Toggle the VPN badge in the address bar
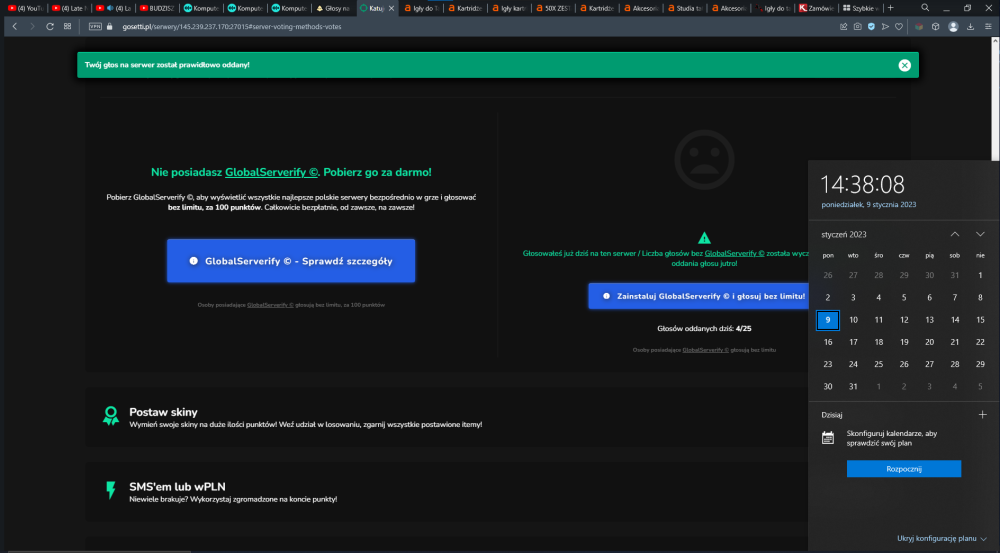1000x553 pixels. point(95,27)
